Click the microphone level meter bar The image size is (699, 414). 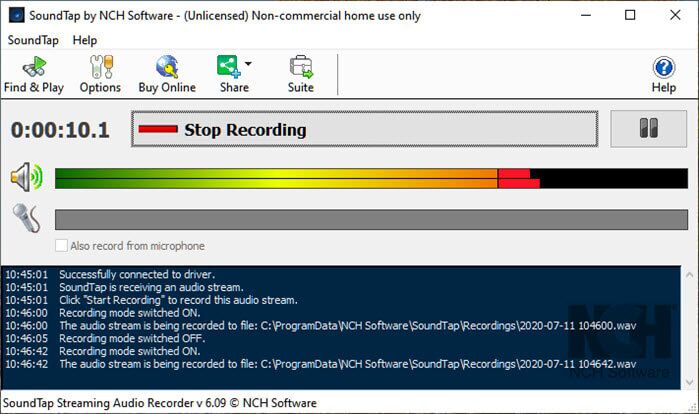tap(370, 219)
